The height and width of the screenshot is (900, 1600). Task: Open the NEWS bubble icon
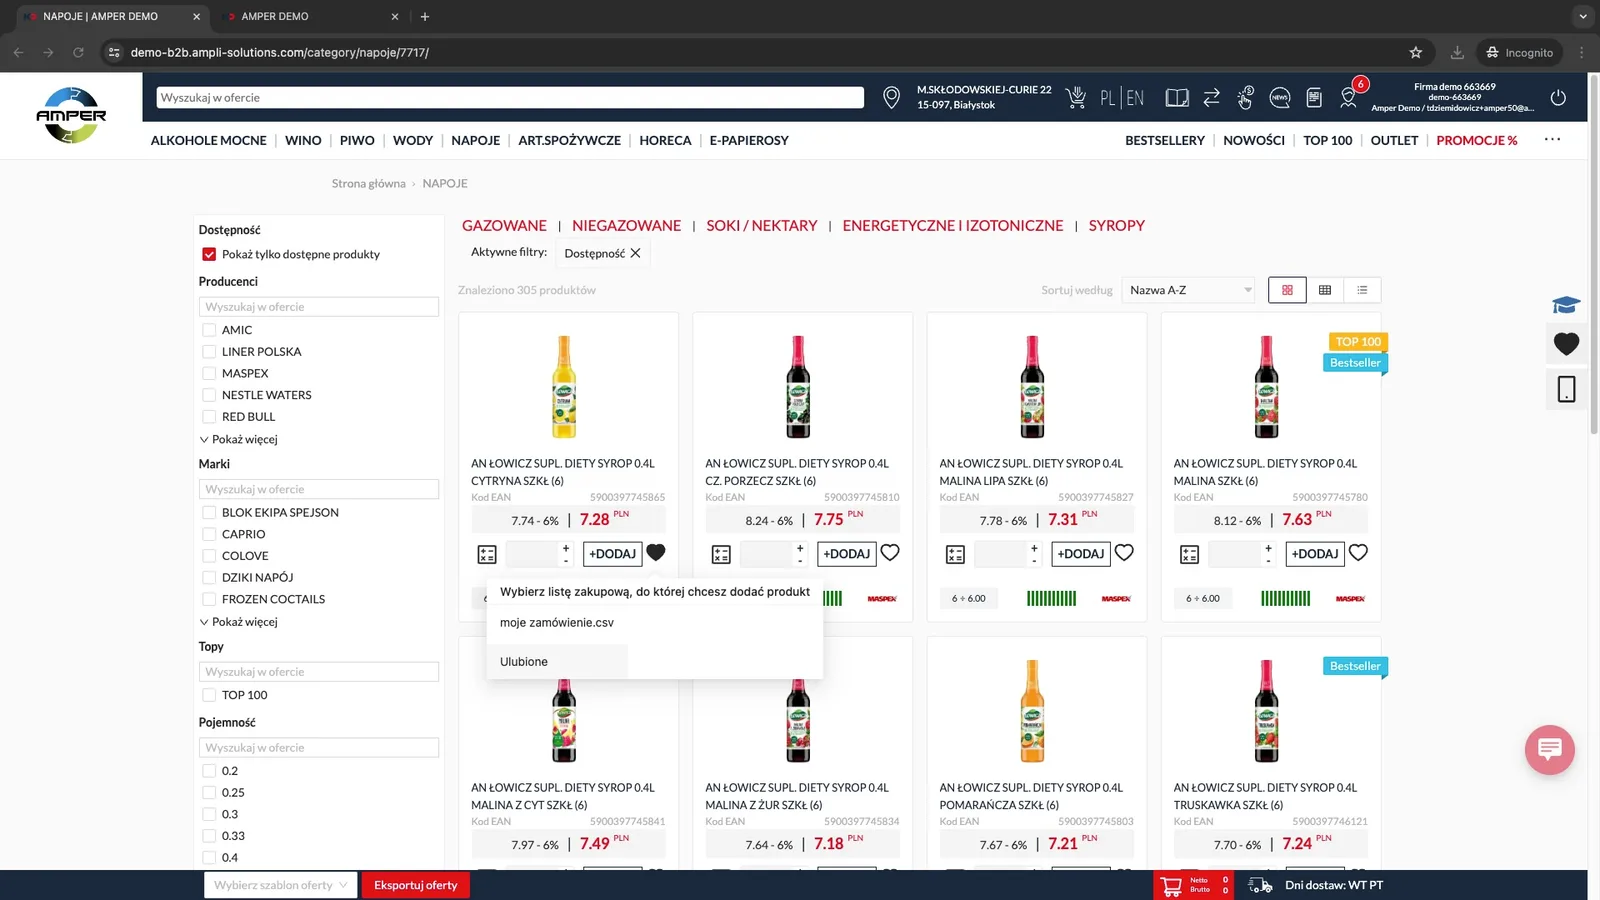1280,97
